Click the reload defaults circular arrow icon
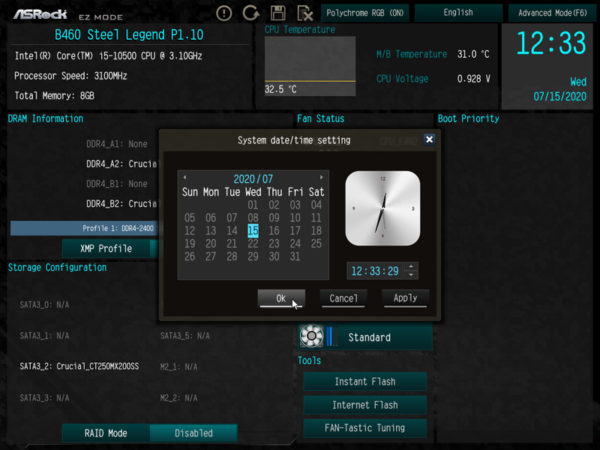 tap(251, 14)
